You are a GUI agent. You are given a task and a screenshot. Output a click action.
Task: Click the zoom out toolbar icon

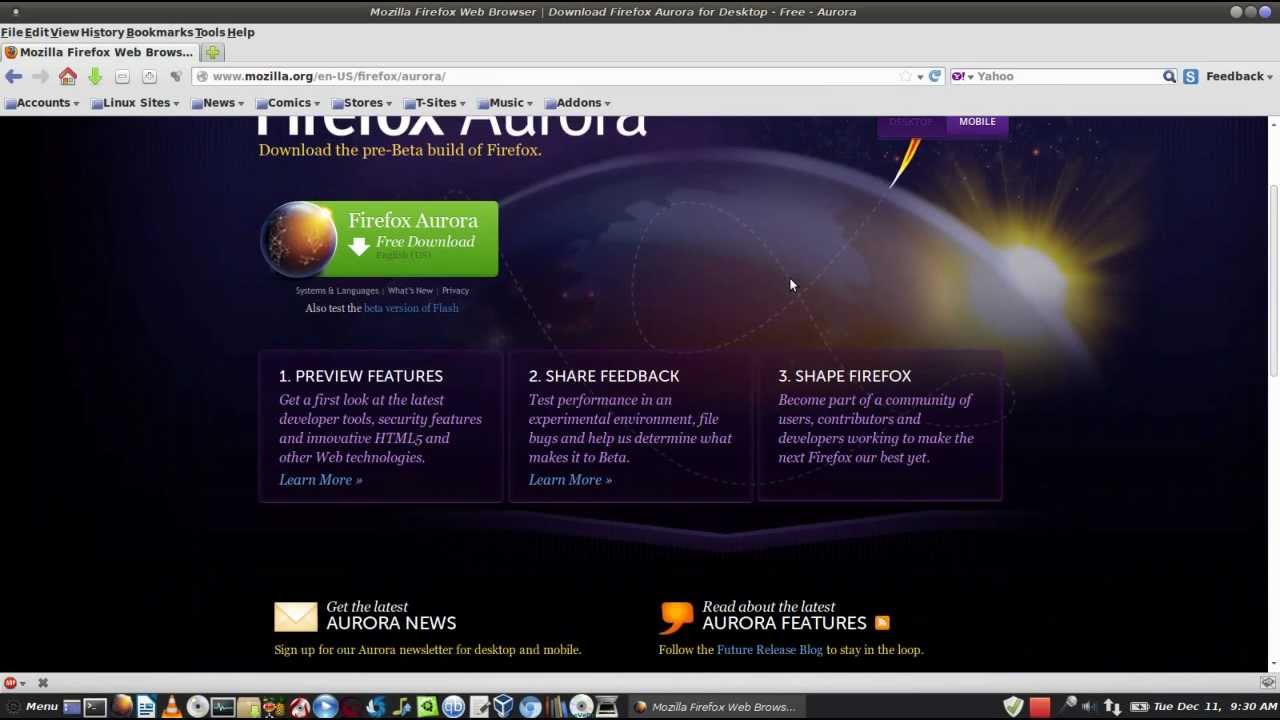122,76
